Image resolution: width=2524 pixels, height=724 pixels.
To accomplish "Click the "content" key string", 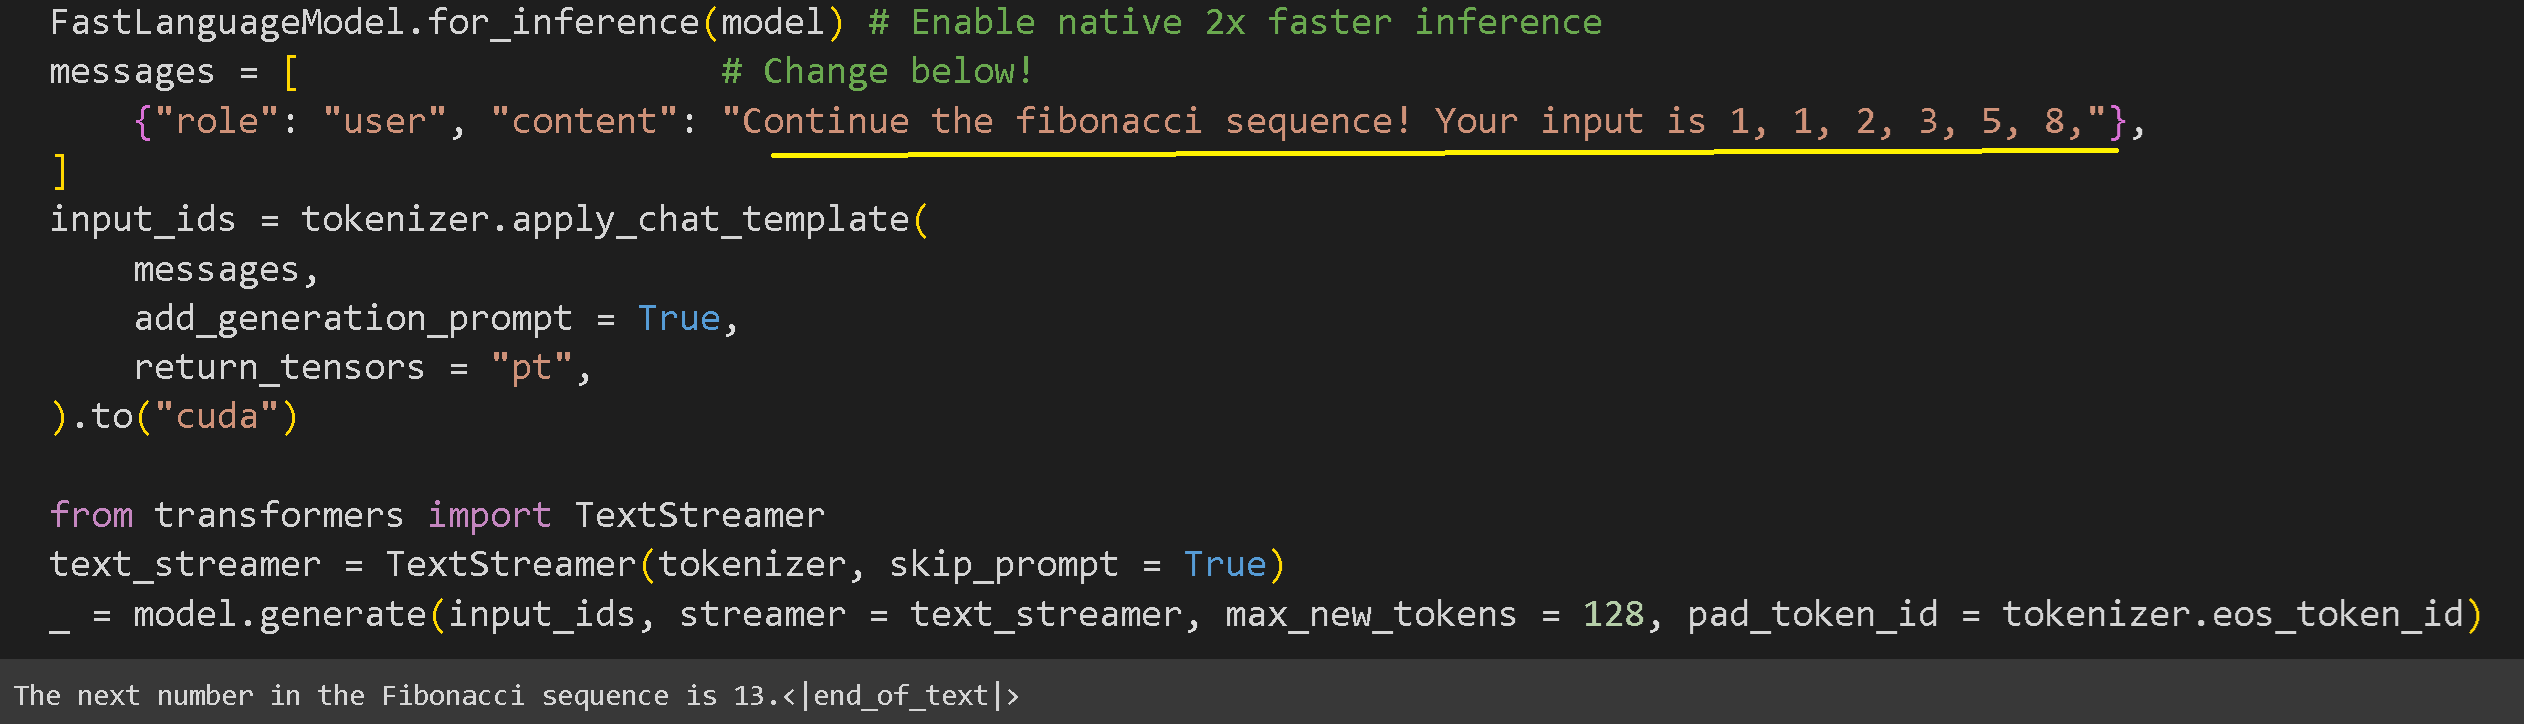I will [x=584, y=122].
